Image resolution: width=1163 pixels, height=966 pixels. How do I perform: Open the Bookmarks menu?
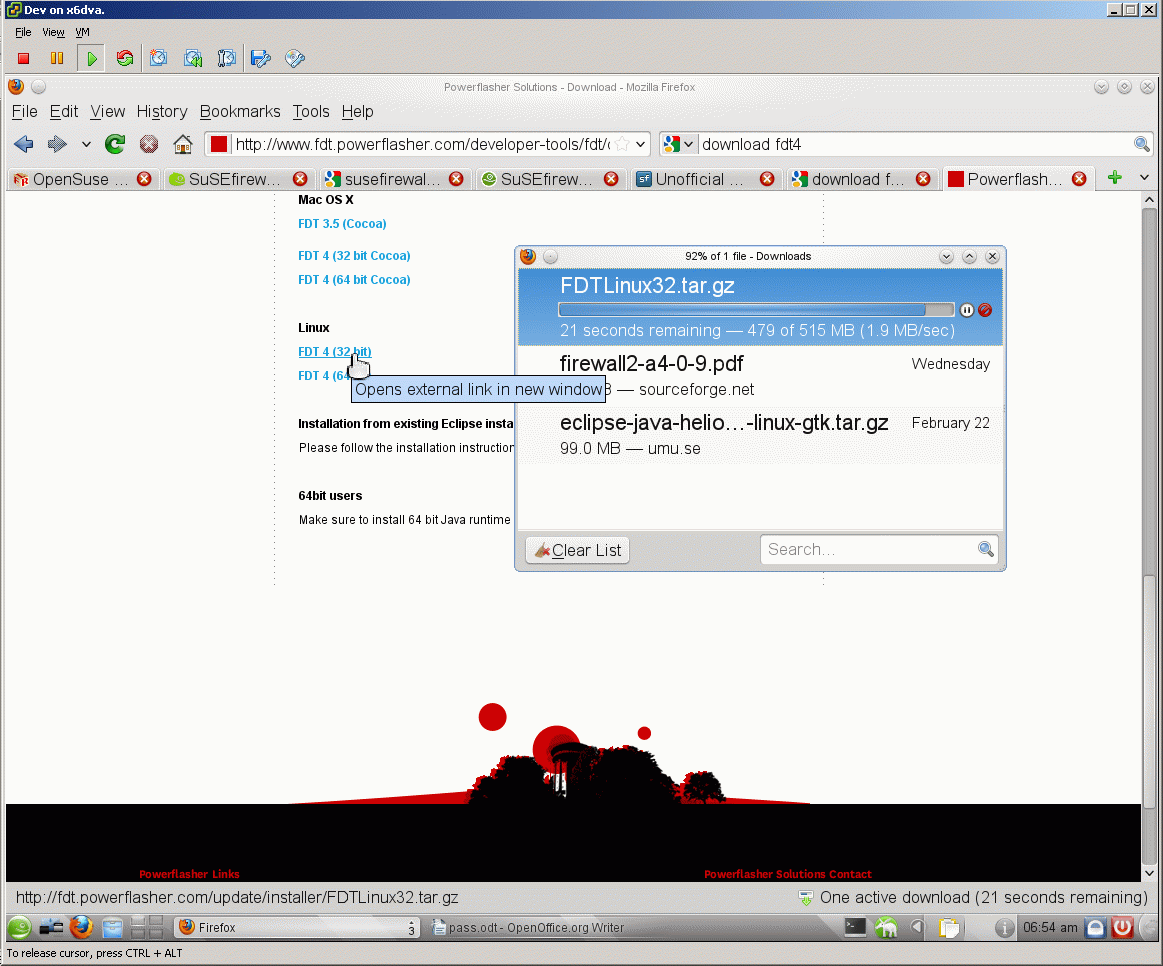(x=240, y=111)
